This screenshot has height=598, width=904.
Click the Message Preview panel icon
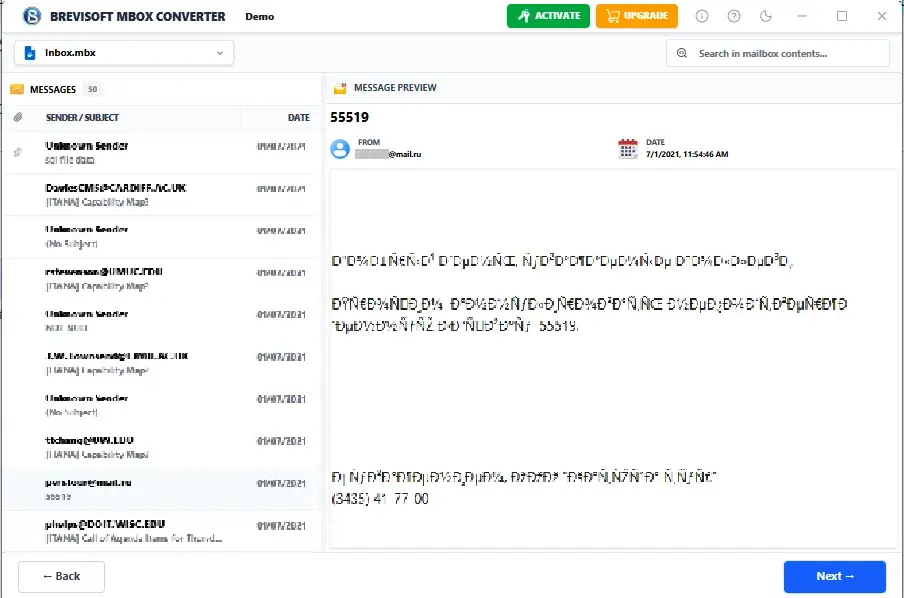[340, 88]
